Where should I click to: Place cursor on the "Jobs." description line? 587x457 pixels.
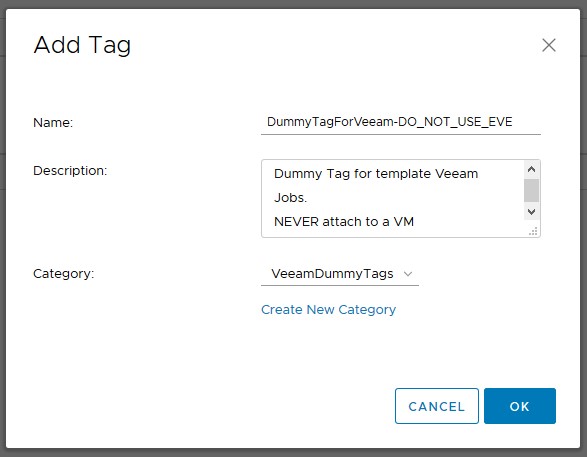(x=290, y=198)
